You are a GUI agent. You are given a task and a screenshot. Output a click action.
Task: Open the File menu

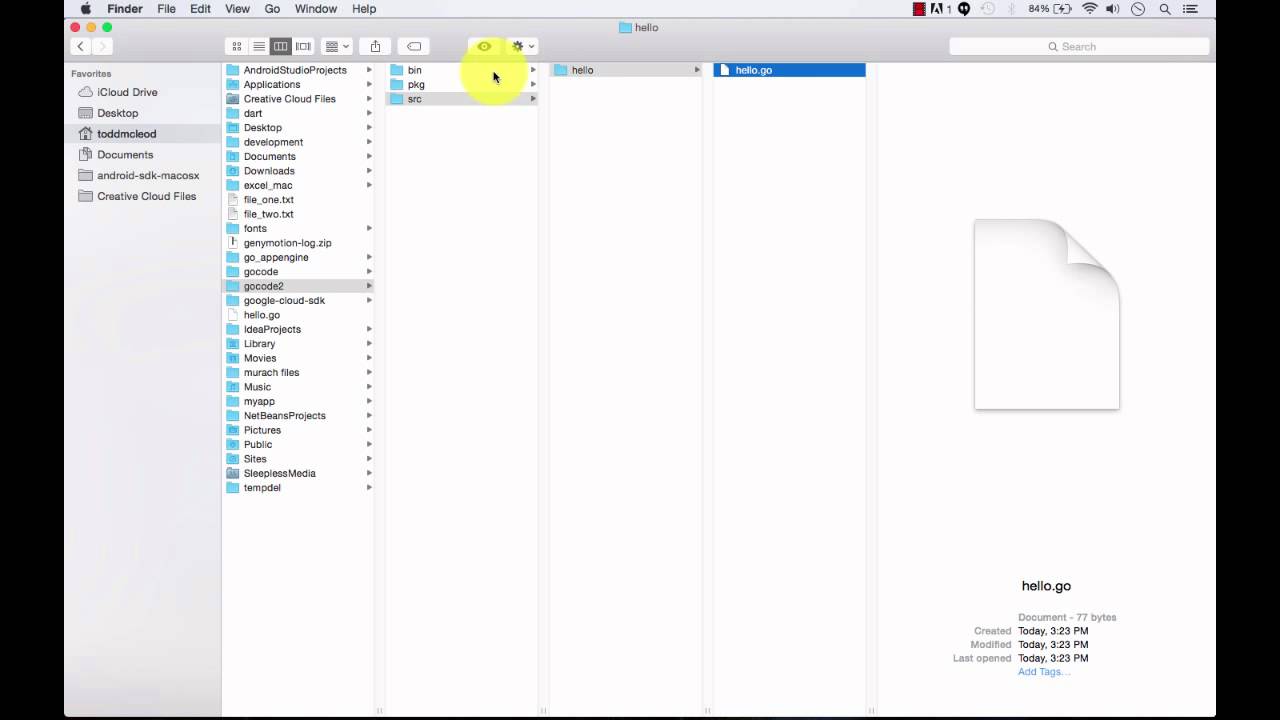(166, 9)
